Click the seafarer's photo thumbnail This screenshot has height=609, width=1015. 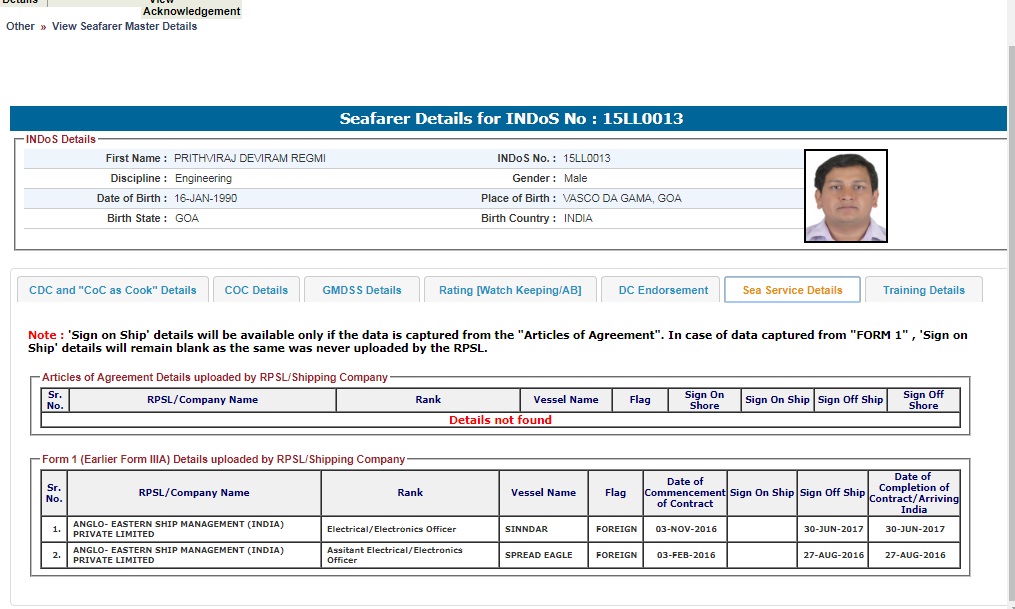click(x=845, y=196)
